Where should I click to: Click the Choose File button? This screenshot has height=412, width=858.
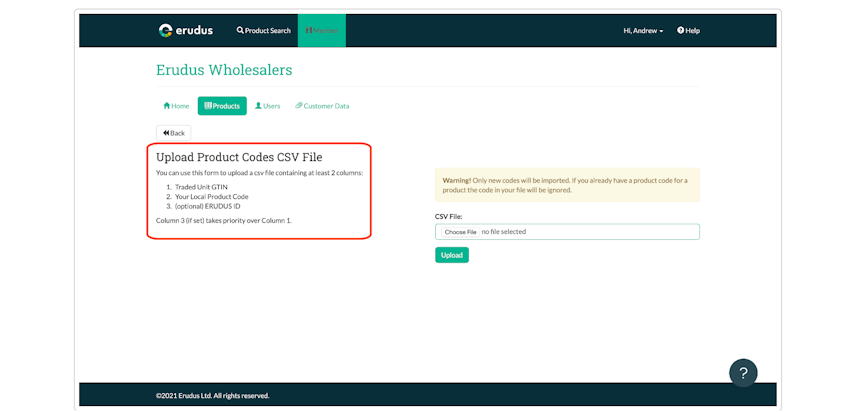pyautogui.click(x=460, y=232)
